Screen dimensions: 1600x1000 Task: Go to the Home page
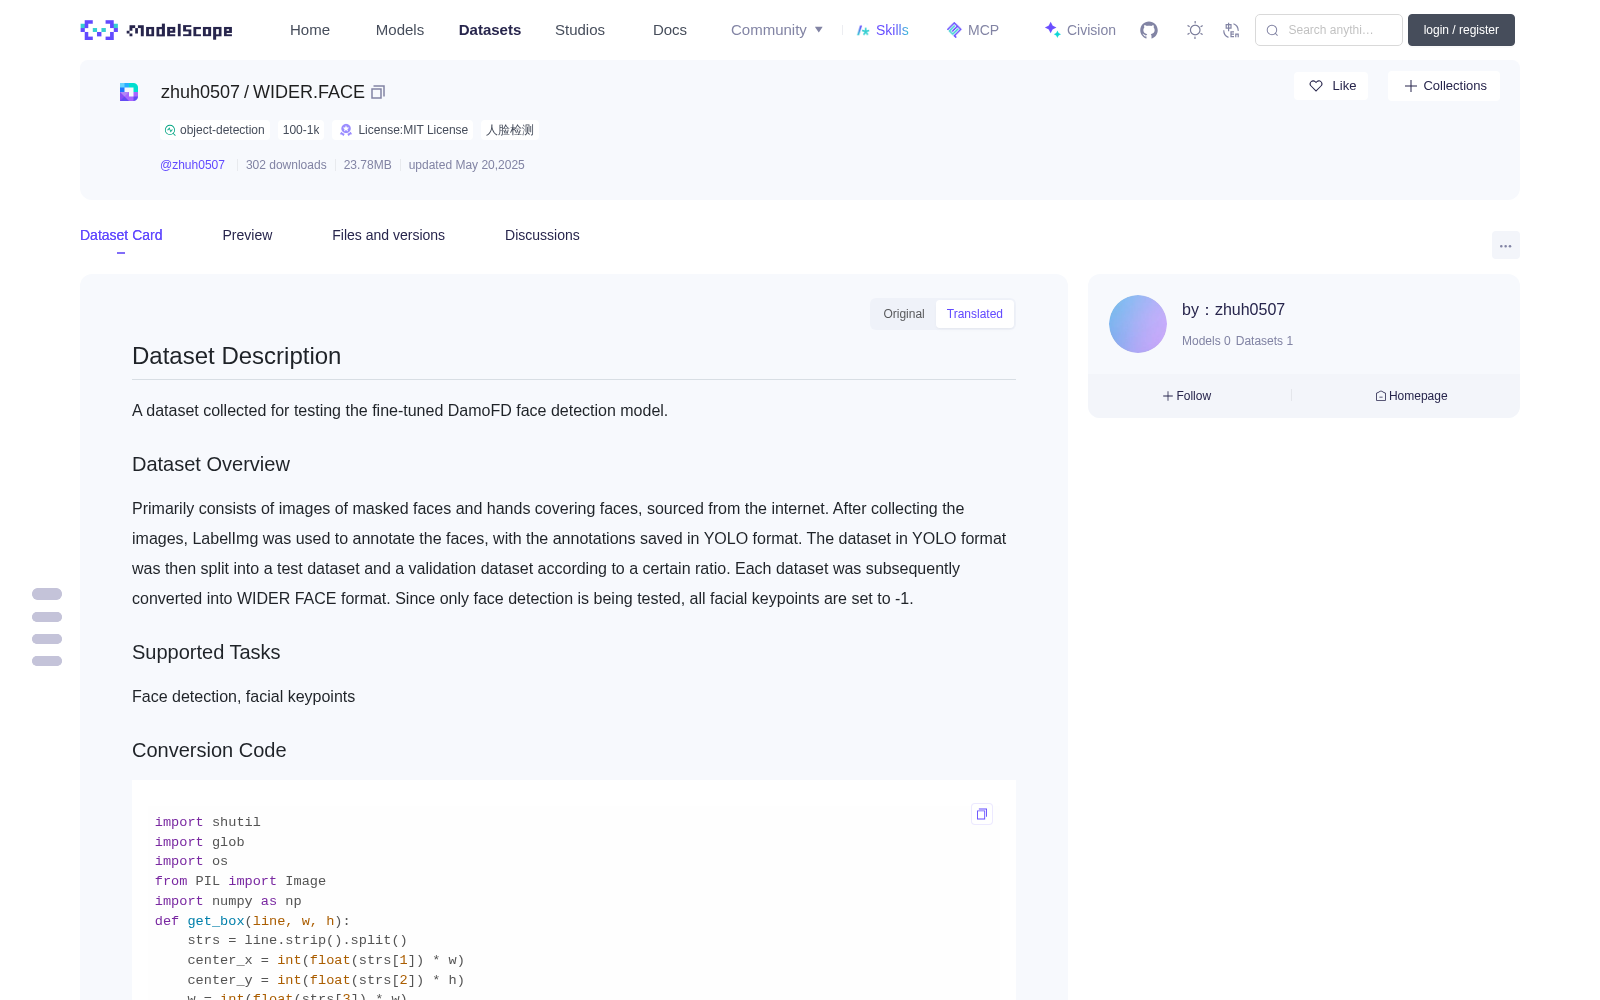pos(310,30)
